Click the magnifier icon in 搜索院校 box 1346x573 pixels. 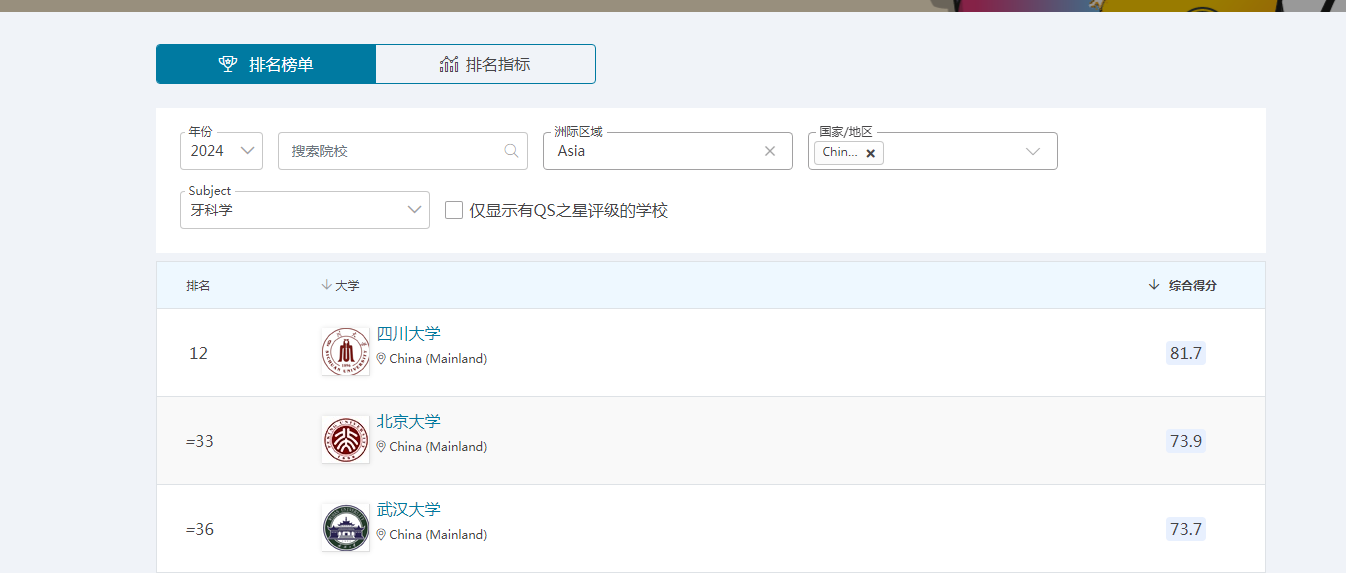[511, 151]
